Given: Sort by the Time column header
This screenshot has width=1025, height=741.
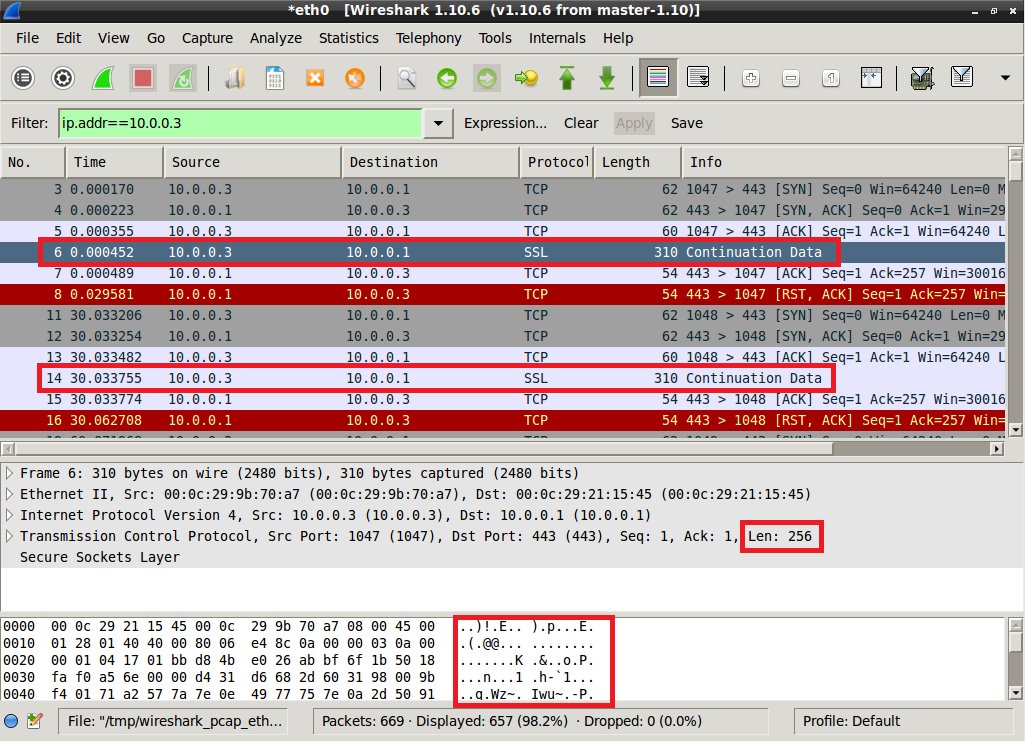Looking at the screenshot, I should pyautogui.click(x=114, y=162).
